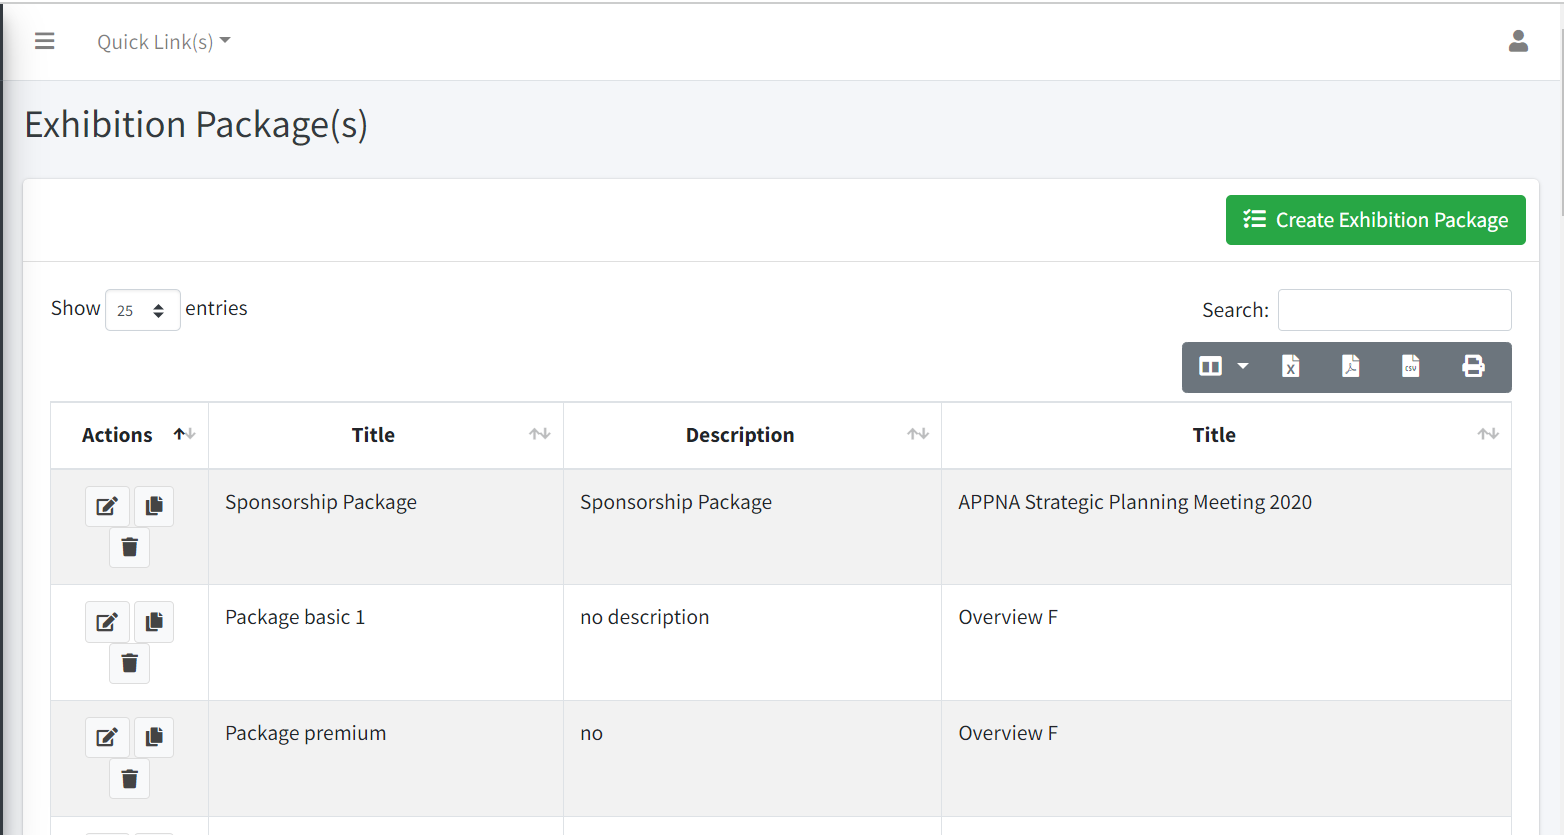Print the exhibition packages table
The width and height of the screenshot is (1564, 835).
pos(1472,367)
